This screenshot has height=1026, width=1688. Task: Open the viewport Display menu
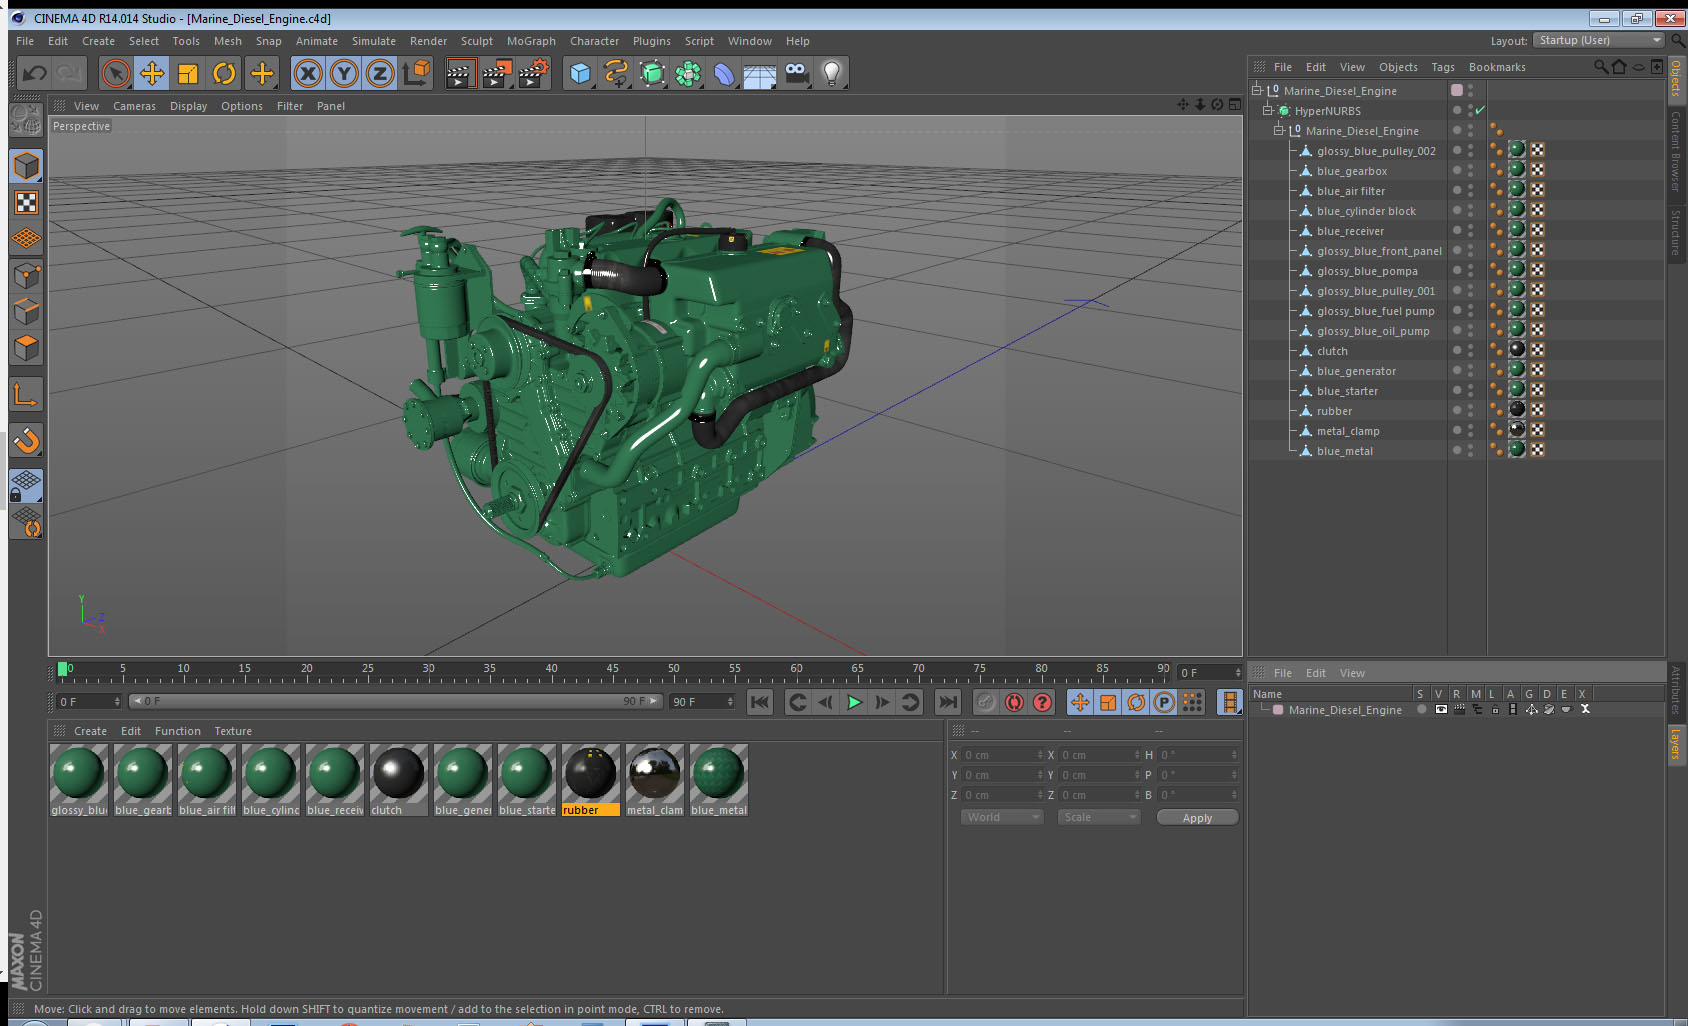coord(188,106)
